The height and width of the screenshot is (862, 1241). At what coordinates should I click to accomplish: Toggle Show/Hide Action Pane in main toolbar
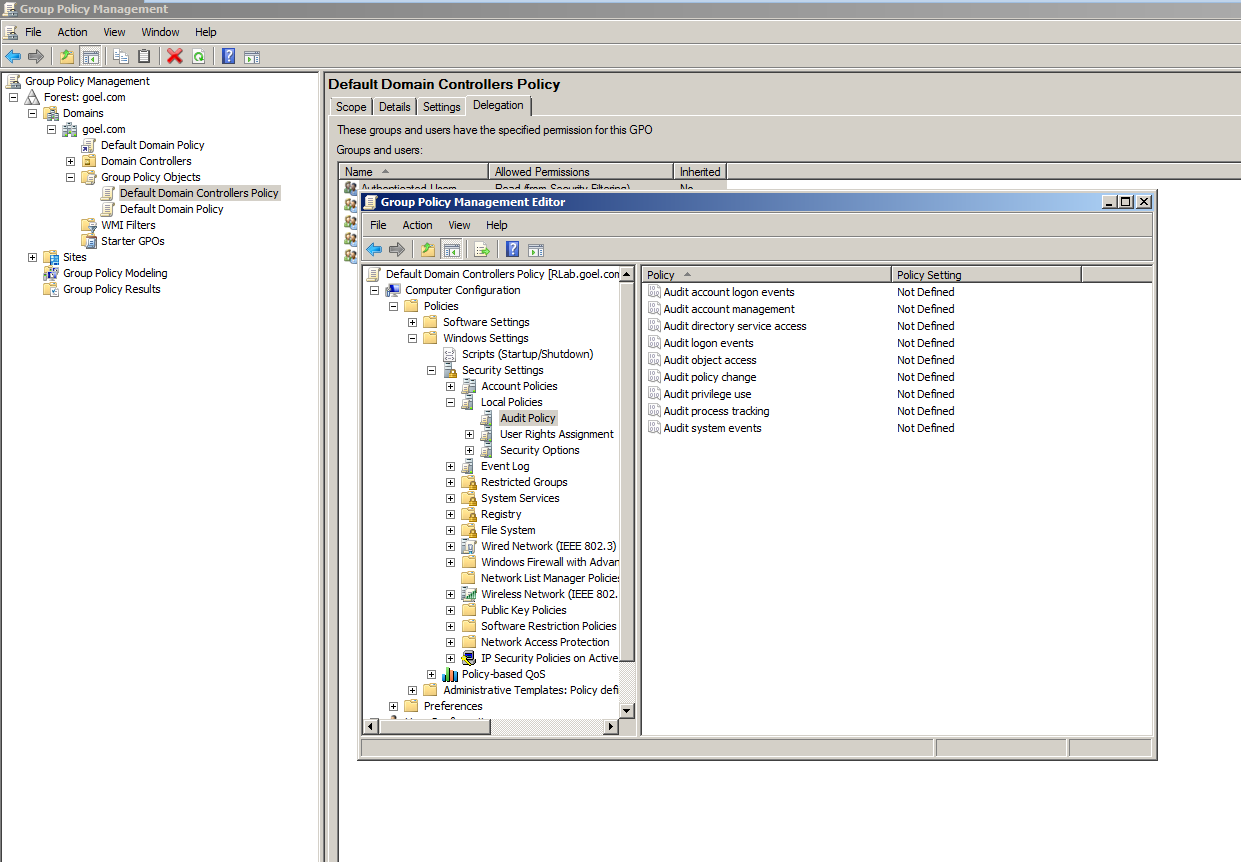[252, 56]
